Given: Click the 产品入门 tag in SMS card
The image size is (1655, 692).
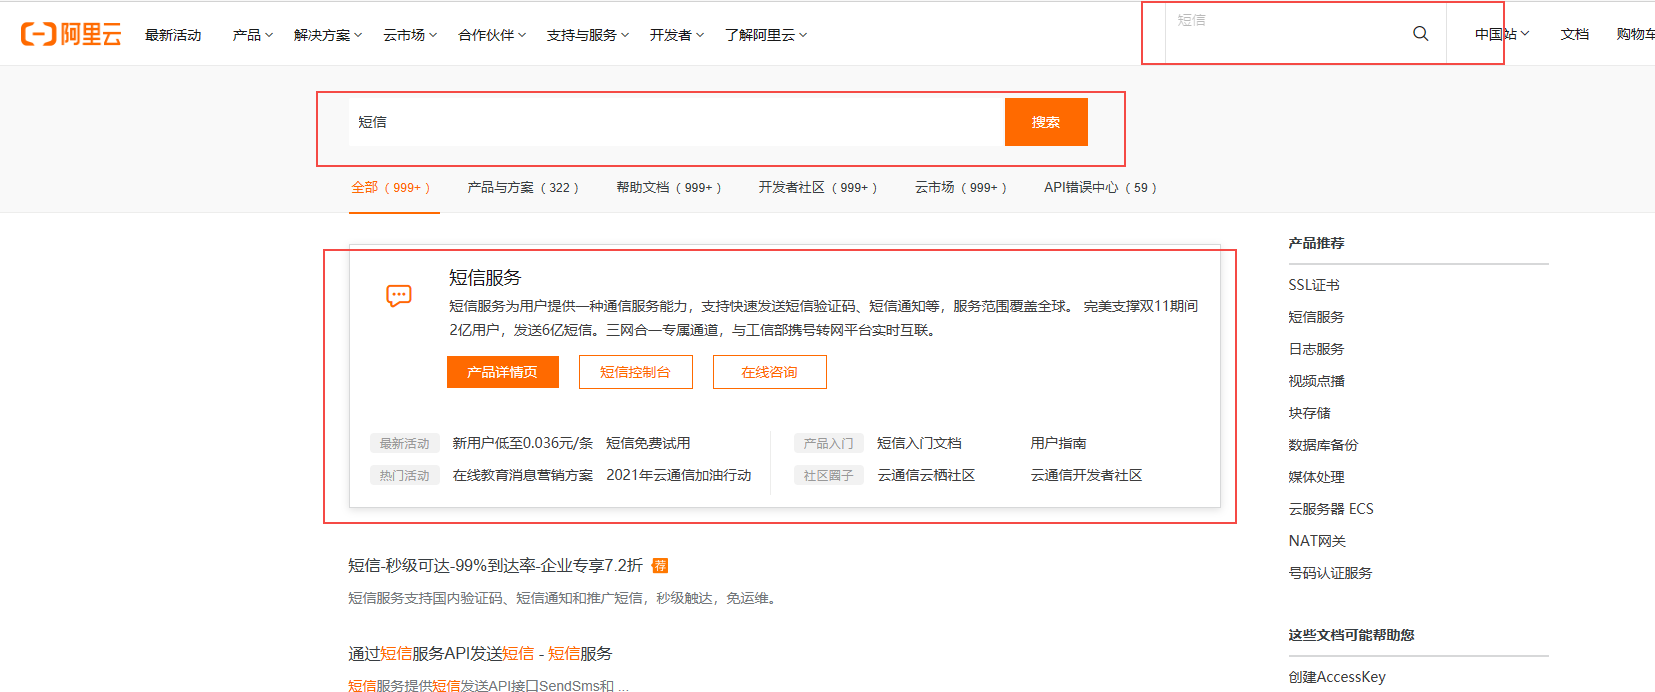Looking at the screenshot, I should point(828,443).
